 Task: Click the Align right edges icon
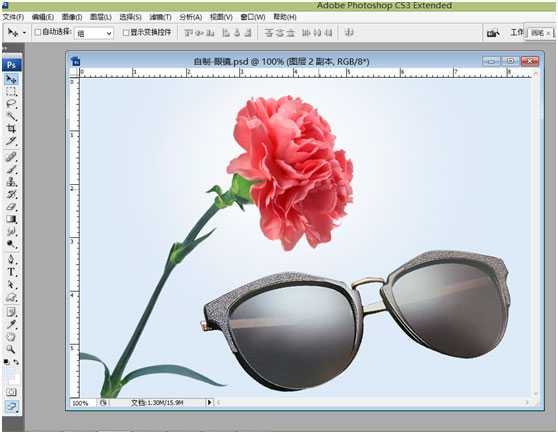coord(248,33)
